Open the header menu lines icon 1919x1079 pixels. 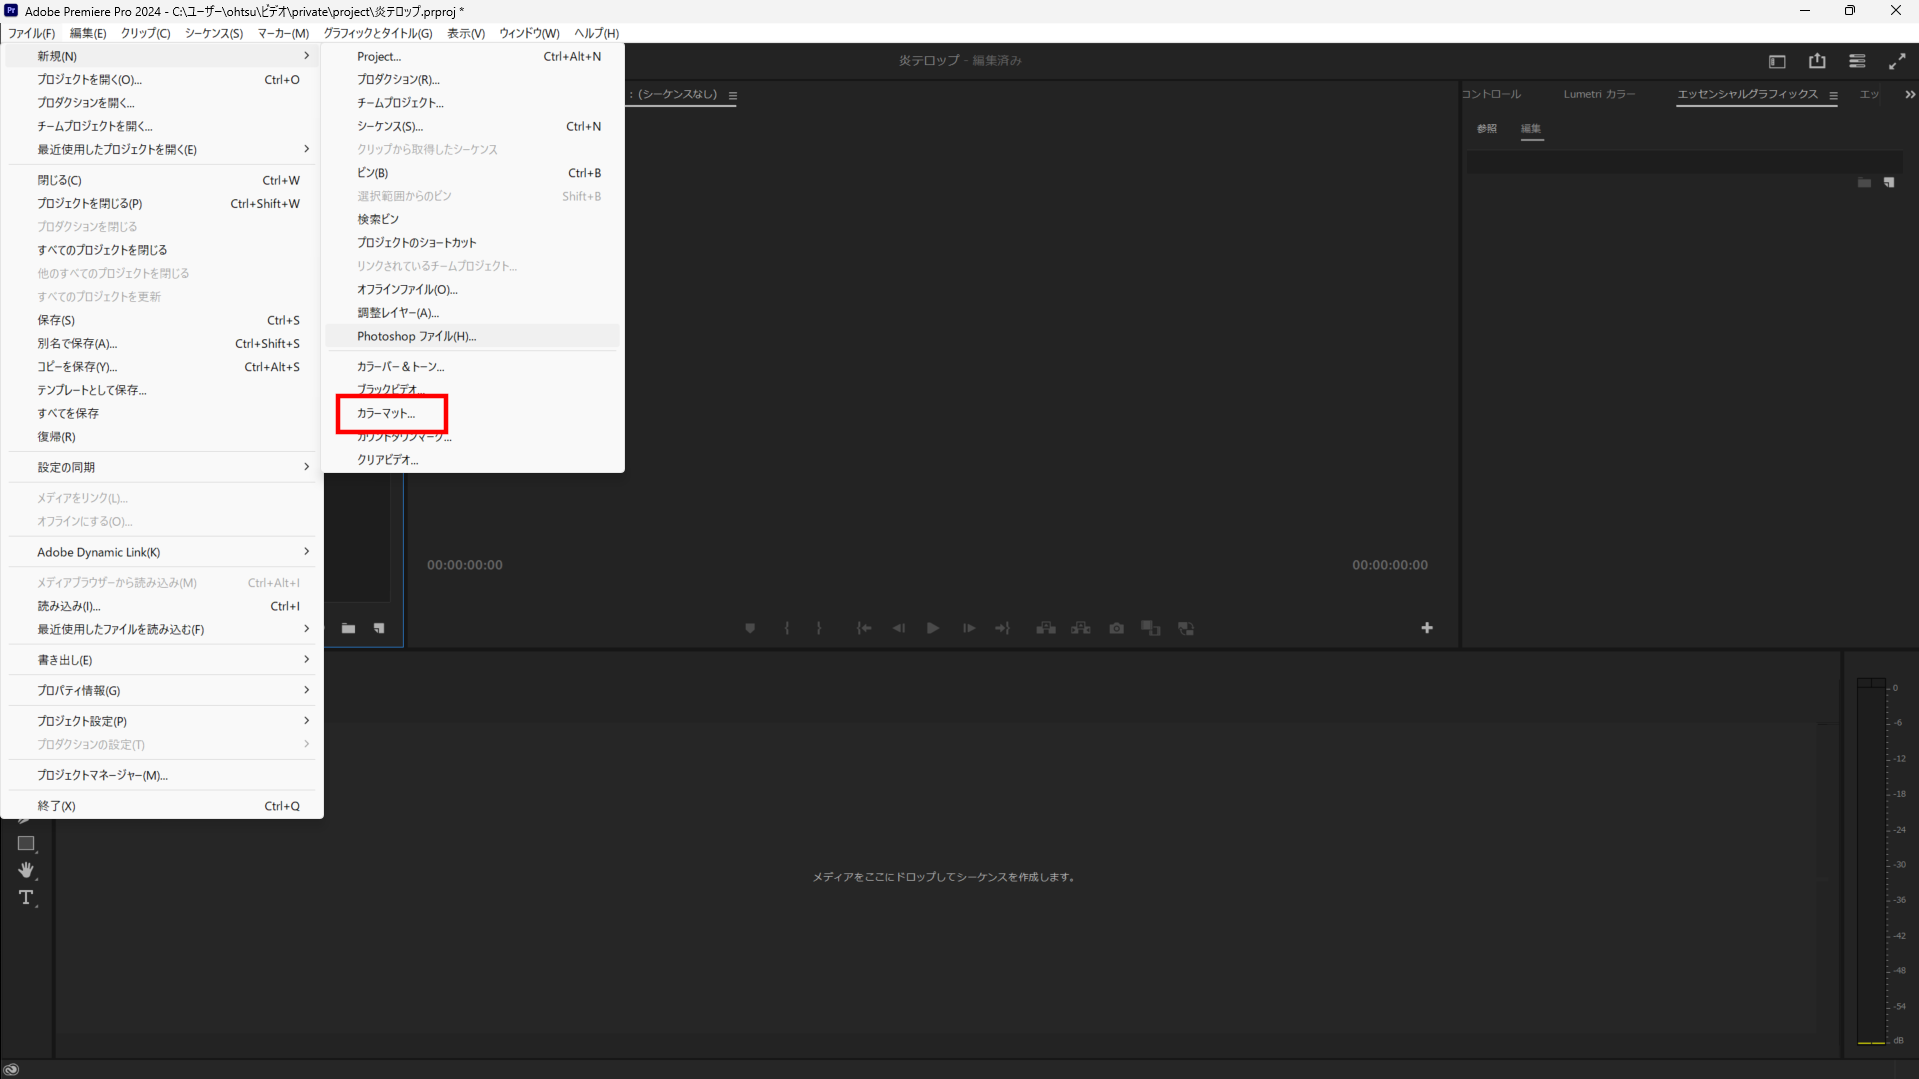1857,61
